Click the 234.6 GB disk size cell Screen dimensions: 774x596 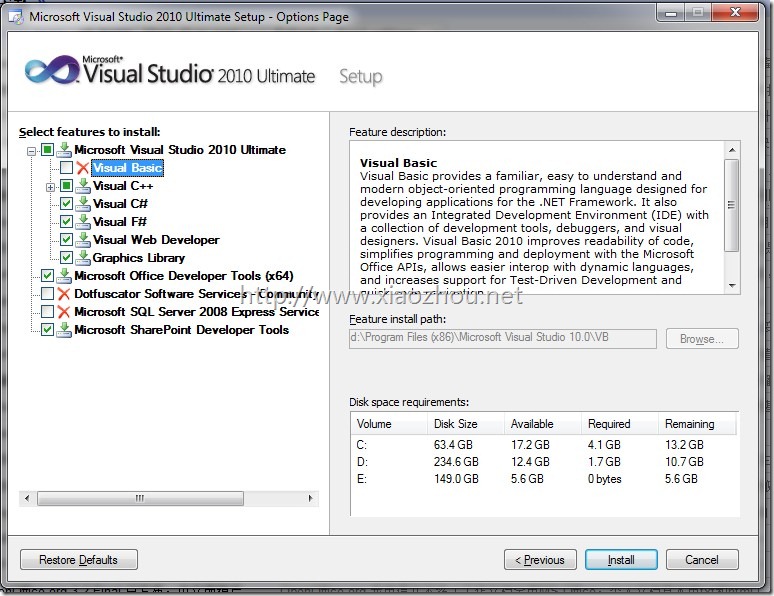[x=456, y=462]
